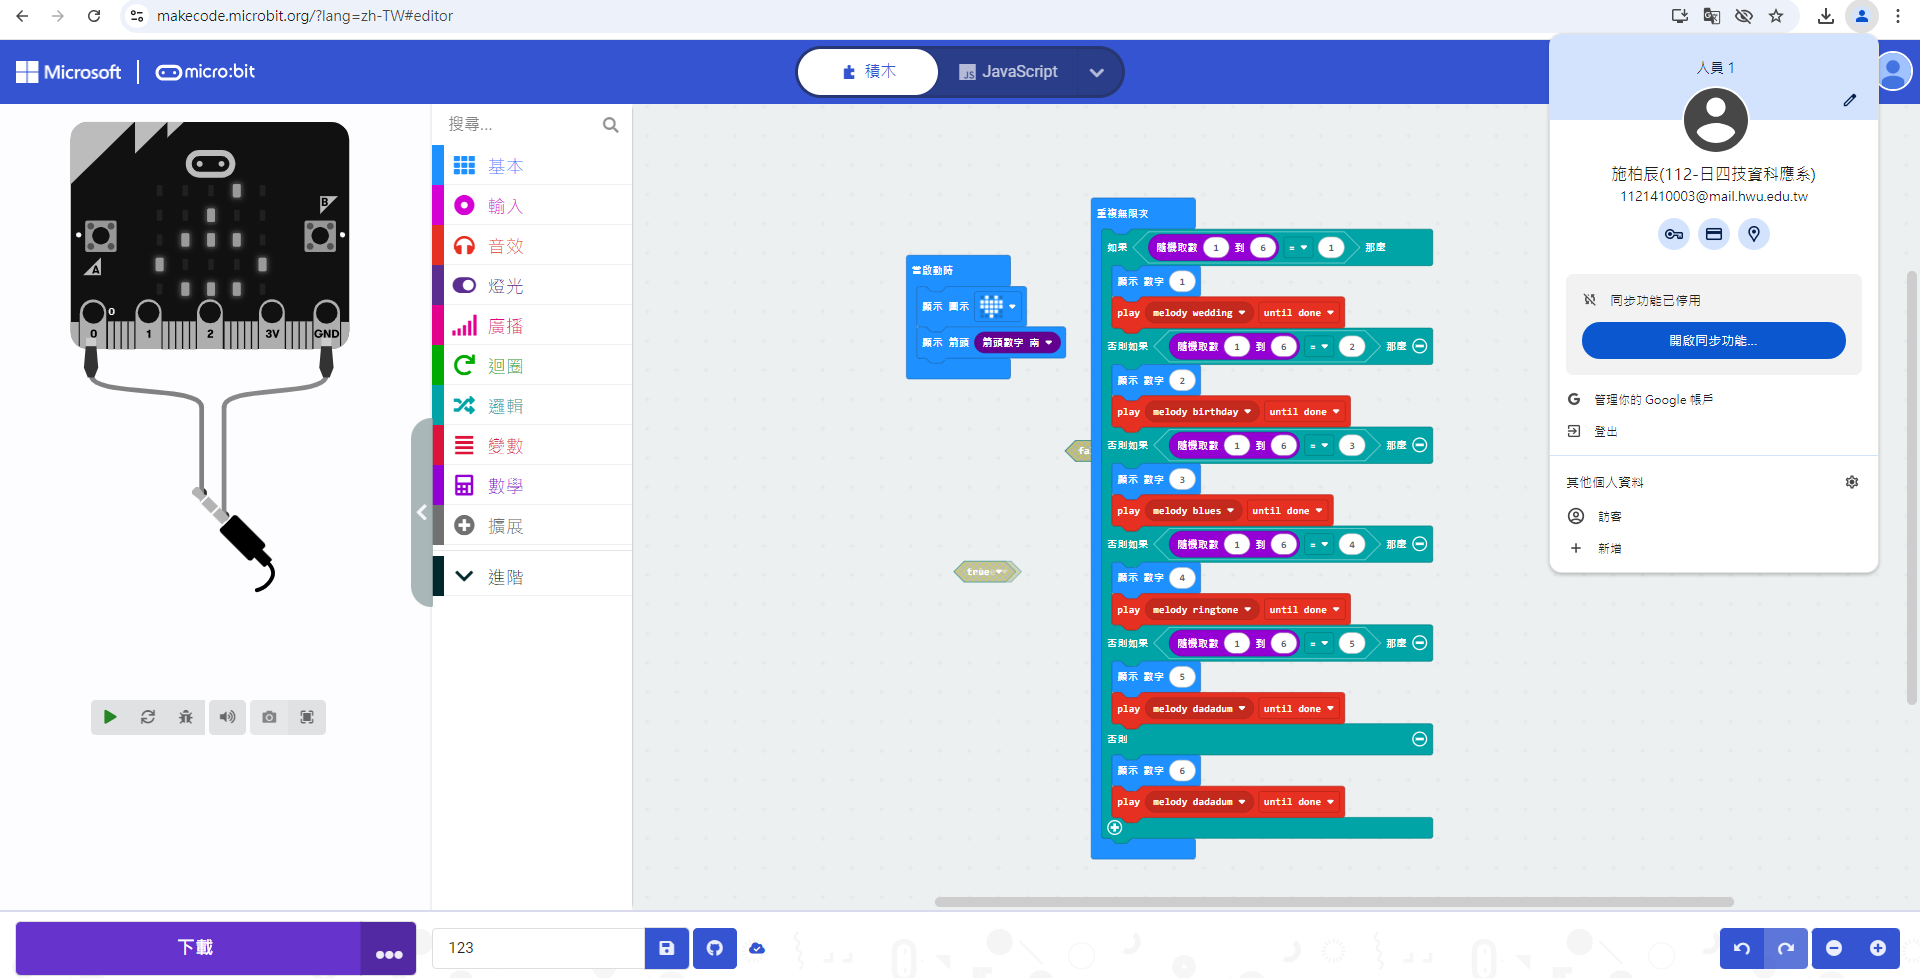The image size is (1920, 978).
Task: Restart the simulator
Action: point(148,717)
